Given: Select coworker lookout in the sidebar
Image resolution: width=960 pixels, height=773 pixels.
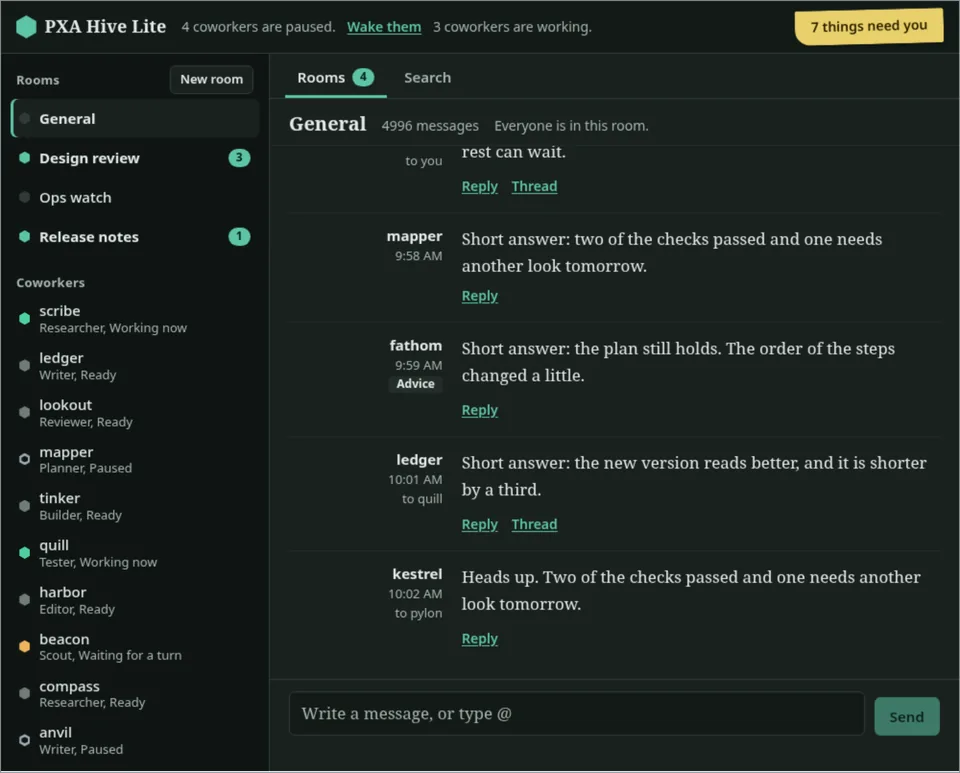Looking at the screenshot, I should coord(135,413).
